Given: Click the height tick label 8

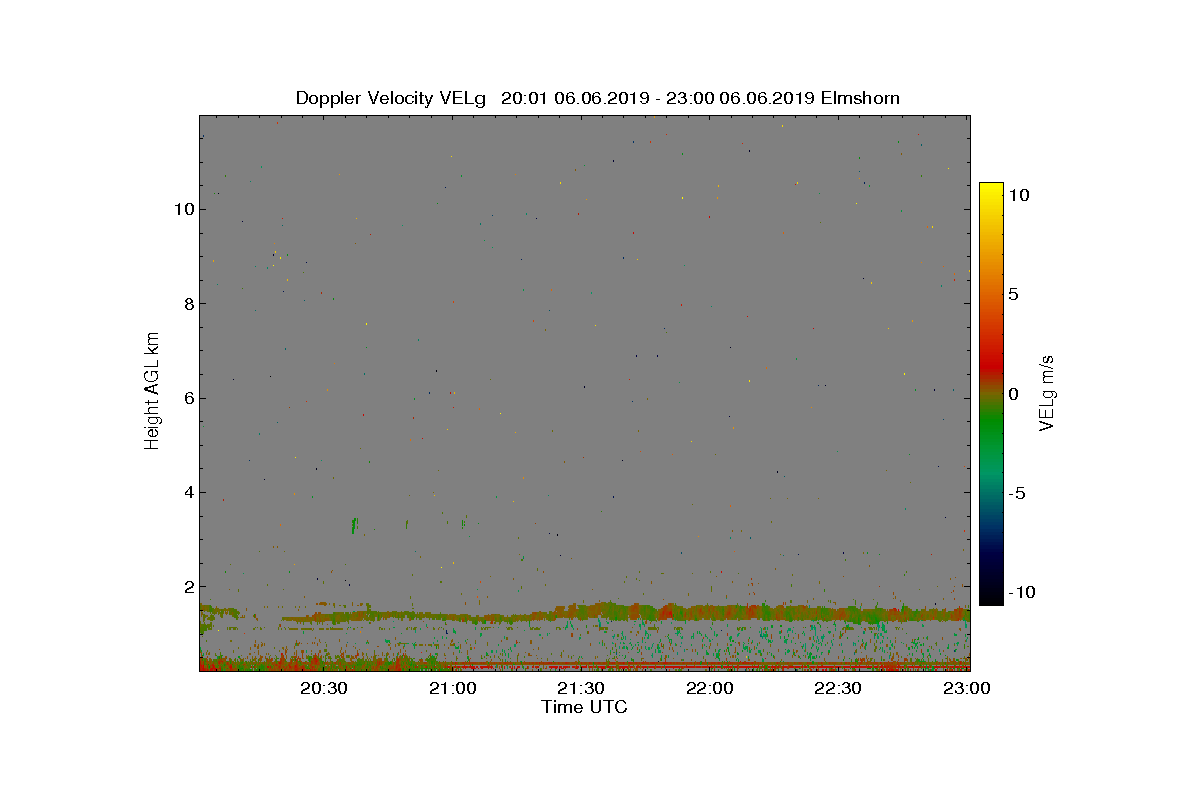Looking at the screenshot, I should 187,304.
